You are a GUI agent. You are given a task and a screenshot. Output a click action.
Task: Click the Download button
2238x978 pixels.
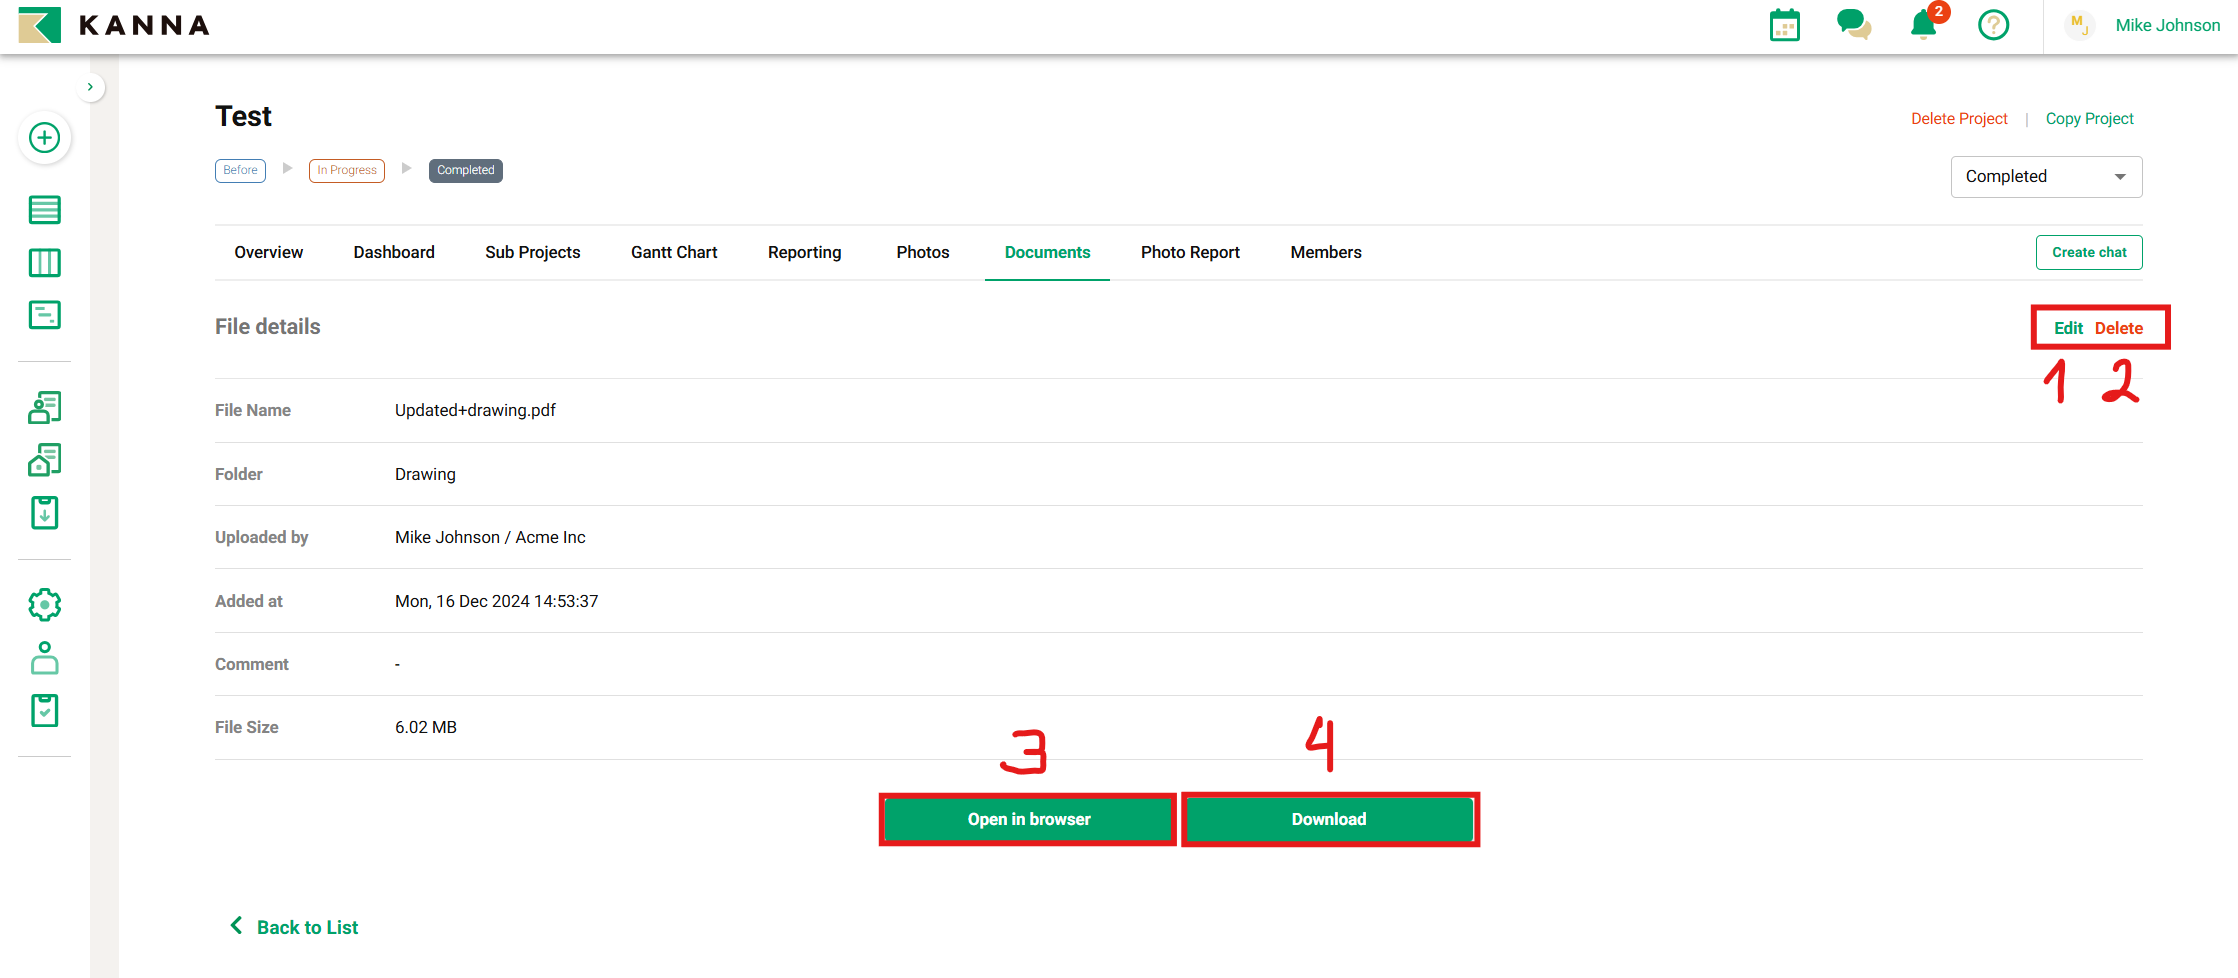click(x=1329, y=820)
